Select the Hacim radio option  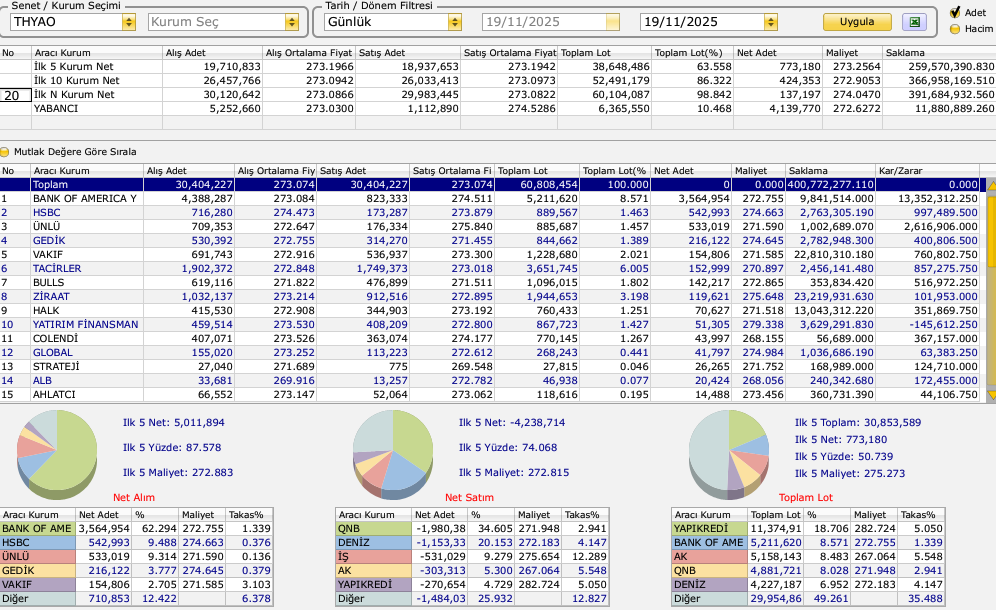[x=955, y=29]
